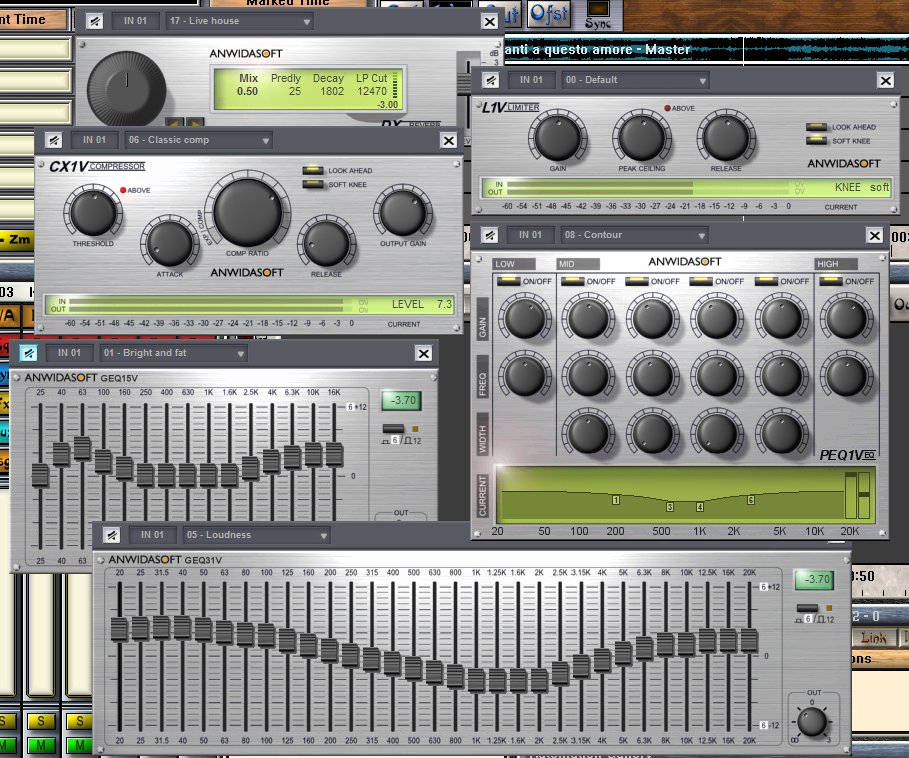Image resolution: width=909 pixels, height=758 pixels.
Task: Toggle second MID band ON/OFF in PEQ1V
Action: click(637, 281)
